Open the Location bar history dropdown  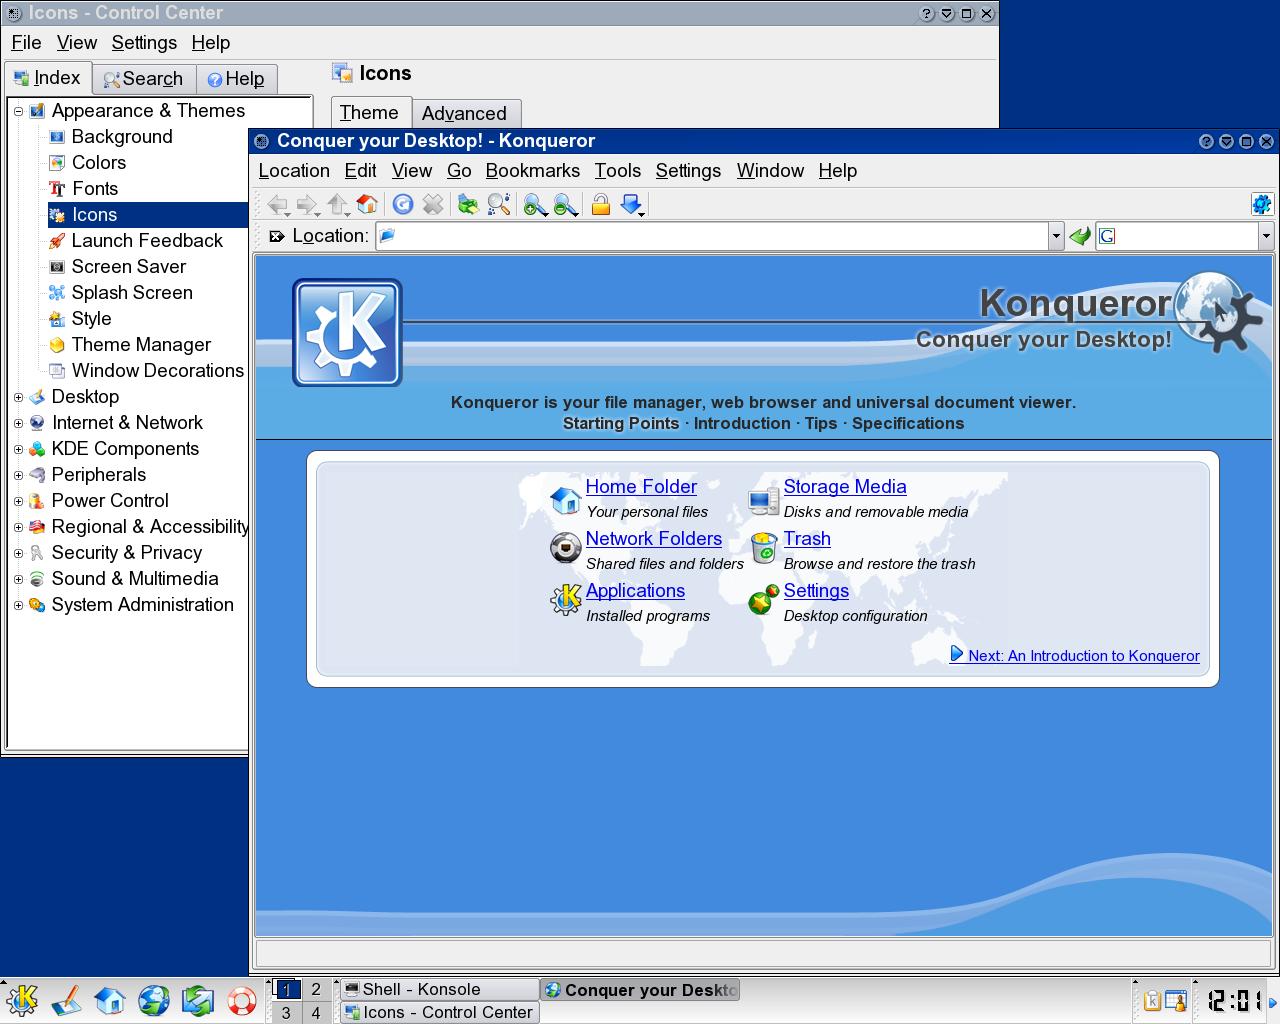point(1056,236)
